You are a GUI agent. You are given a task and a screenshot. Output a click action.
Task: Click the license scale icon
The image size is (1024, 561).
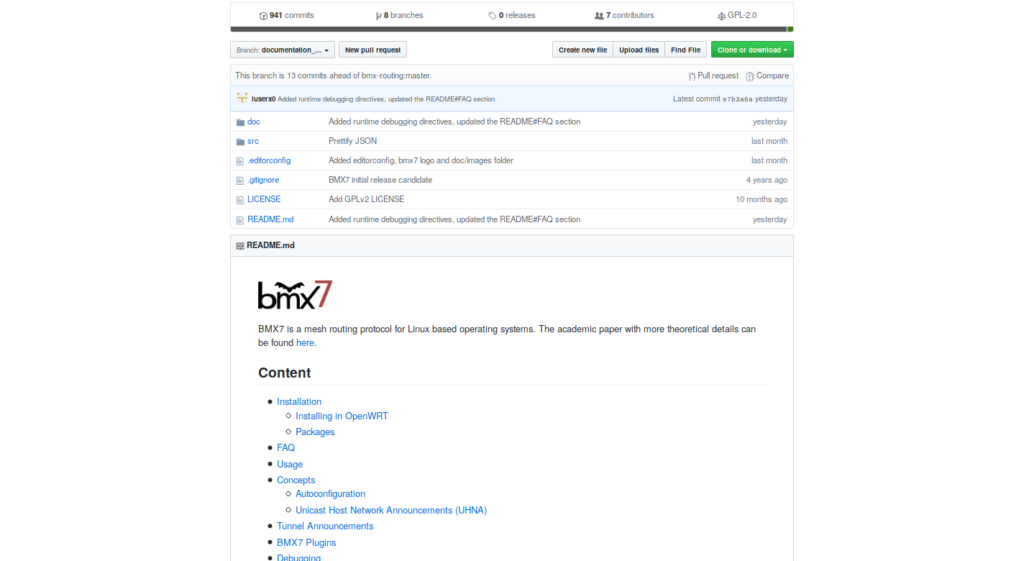(722, 16)
